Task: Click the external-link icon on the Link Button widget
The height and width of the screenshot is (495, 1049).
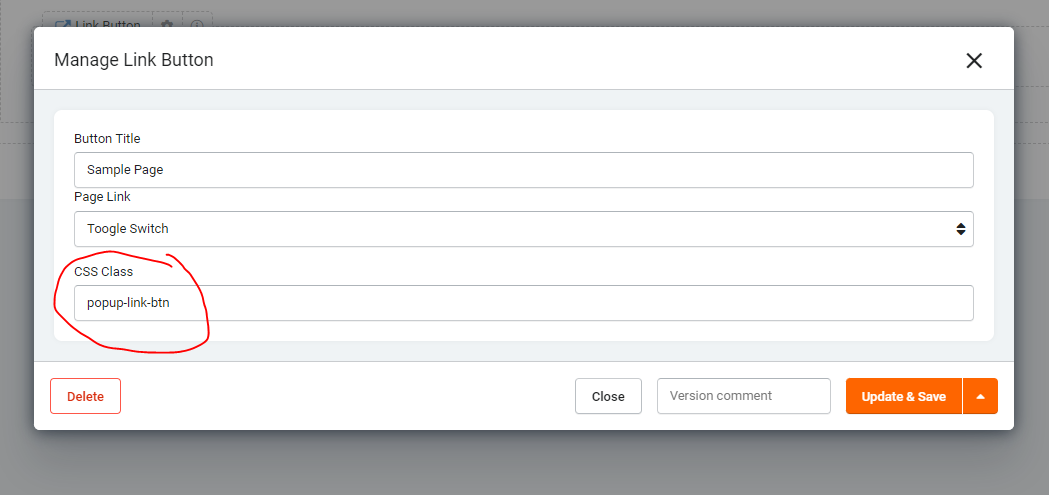Action: click(62, 24)
